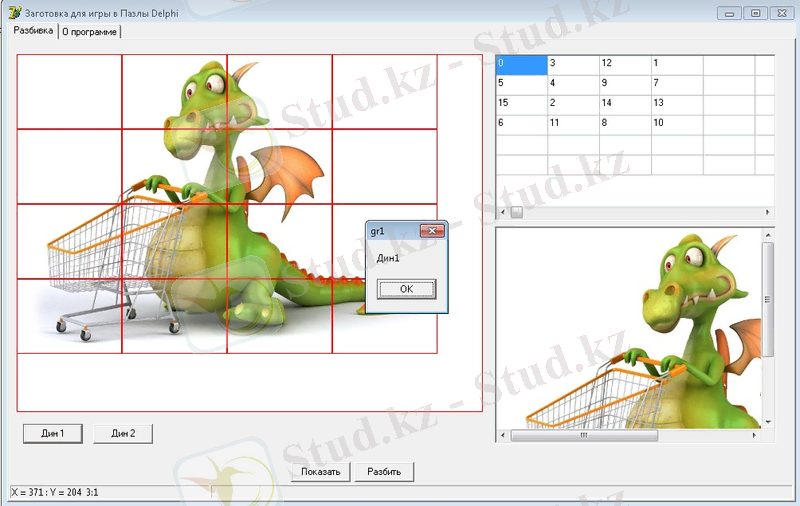Click the Дин 1 button
800x506 pixels.
53,433
